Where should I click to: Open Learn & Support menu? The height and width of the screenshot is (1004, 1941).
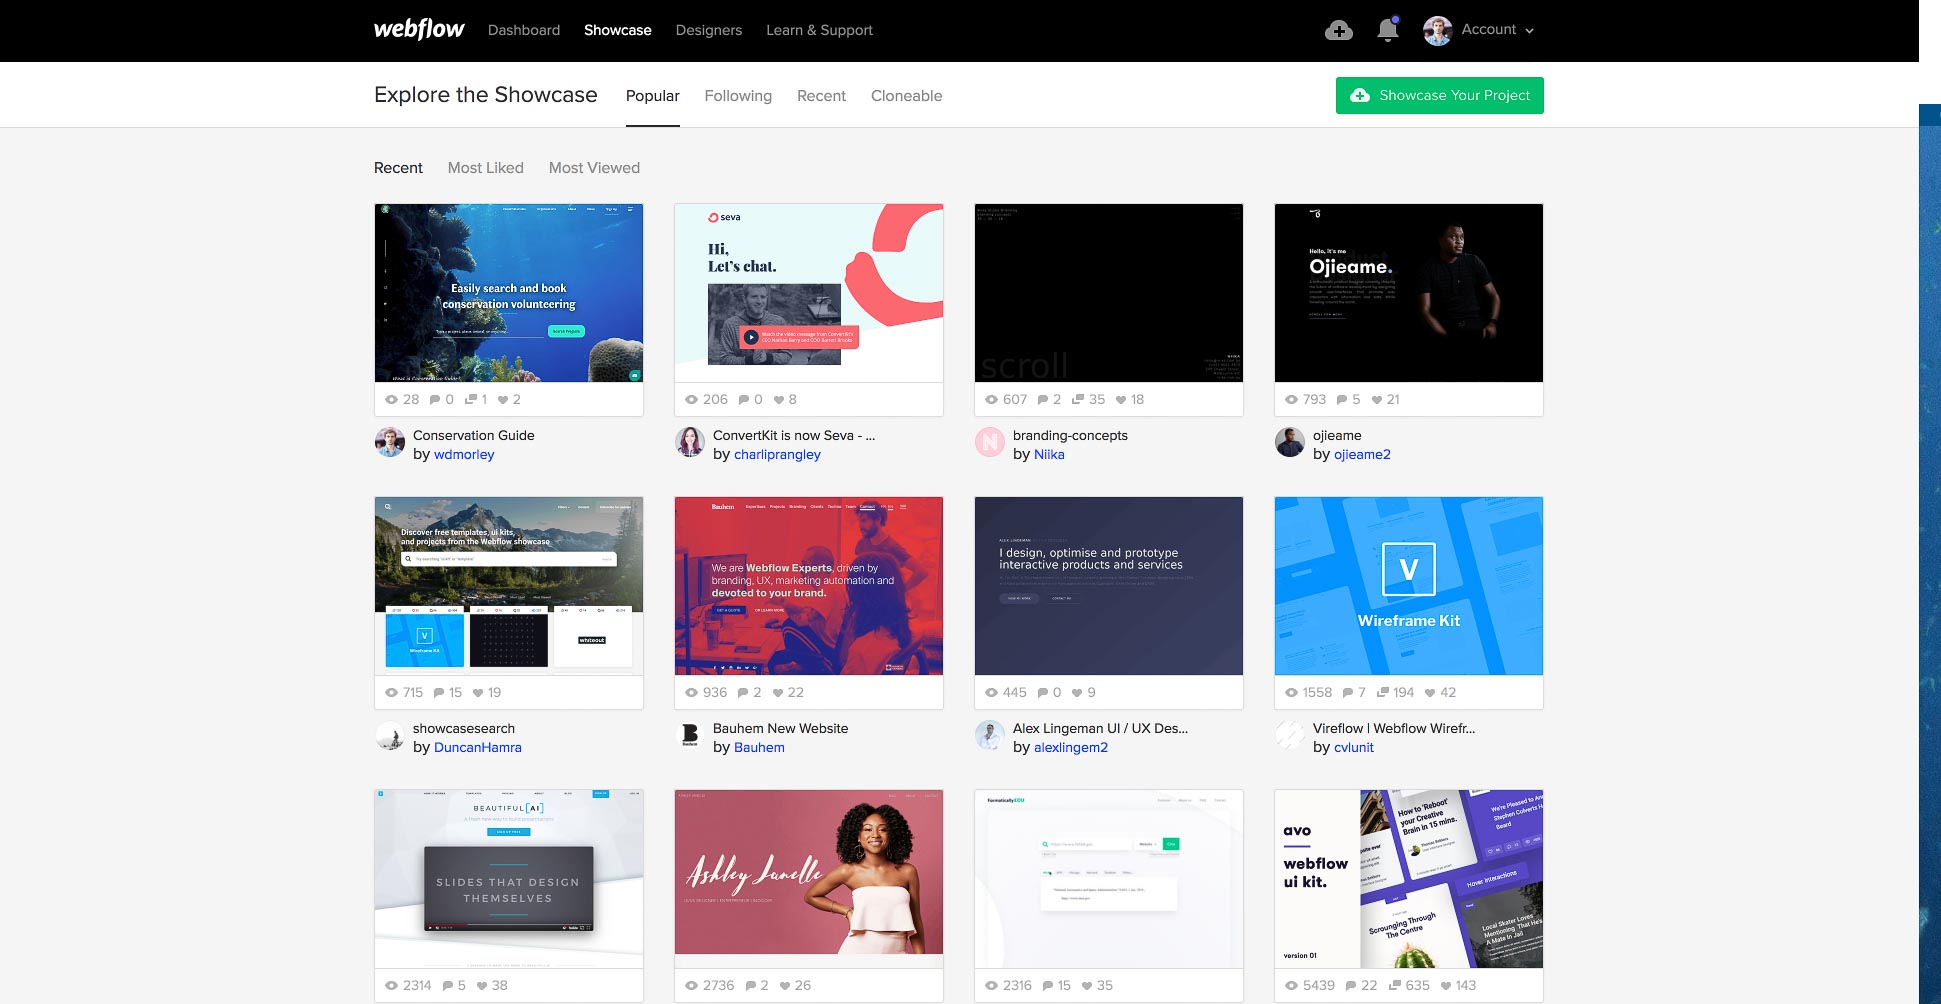point(819,30)
